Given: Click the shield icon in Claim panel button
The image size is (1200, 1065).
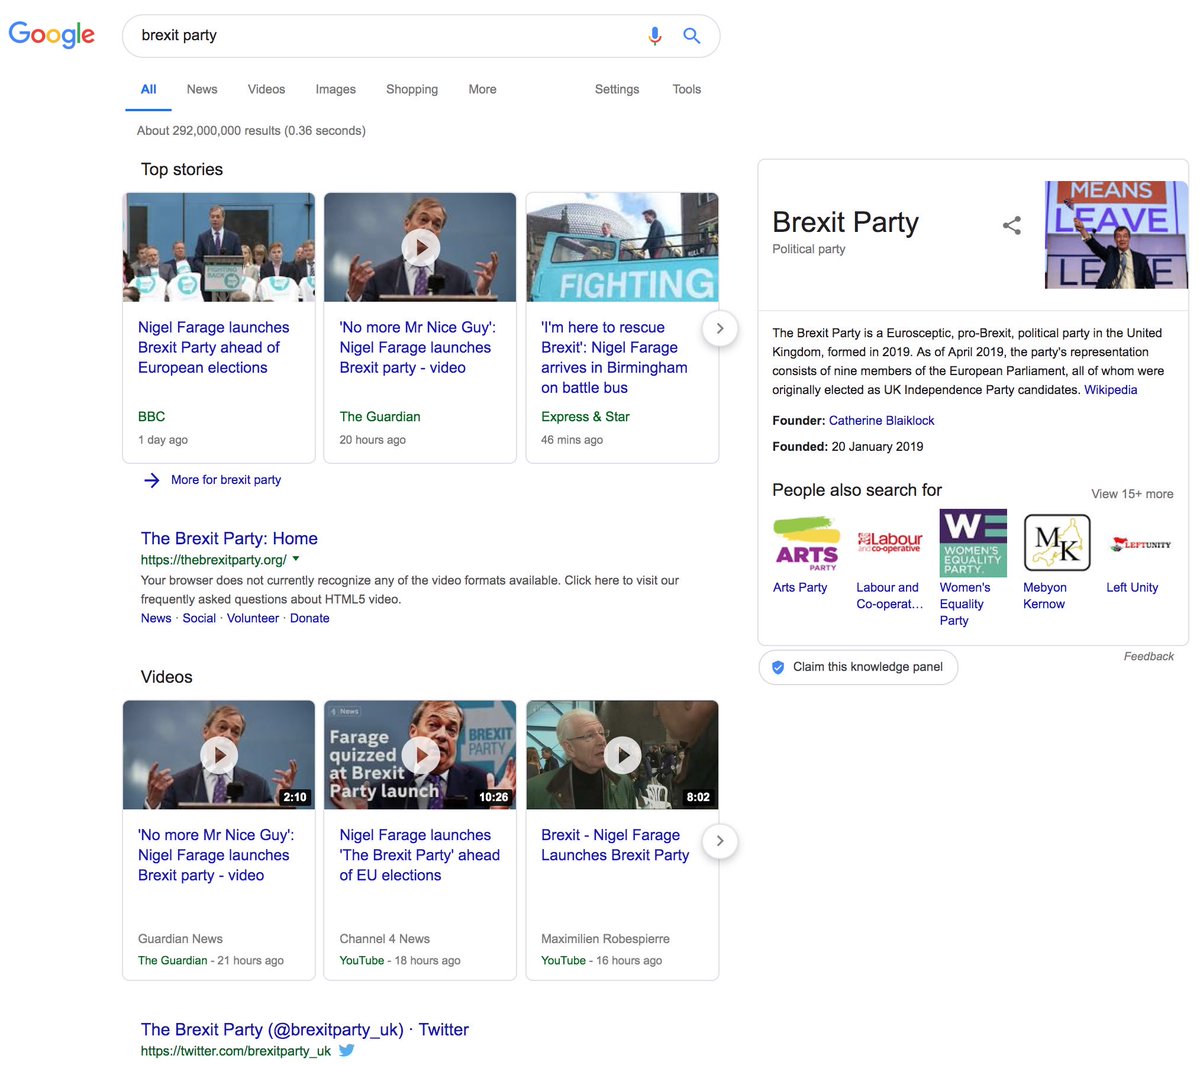Looking at the screenshot, I should tap(778, 667).
